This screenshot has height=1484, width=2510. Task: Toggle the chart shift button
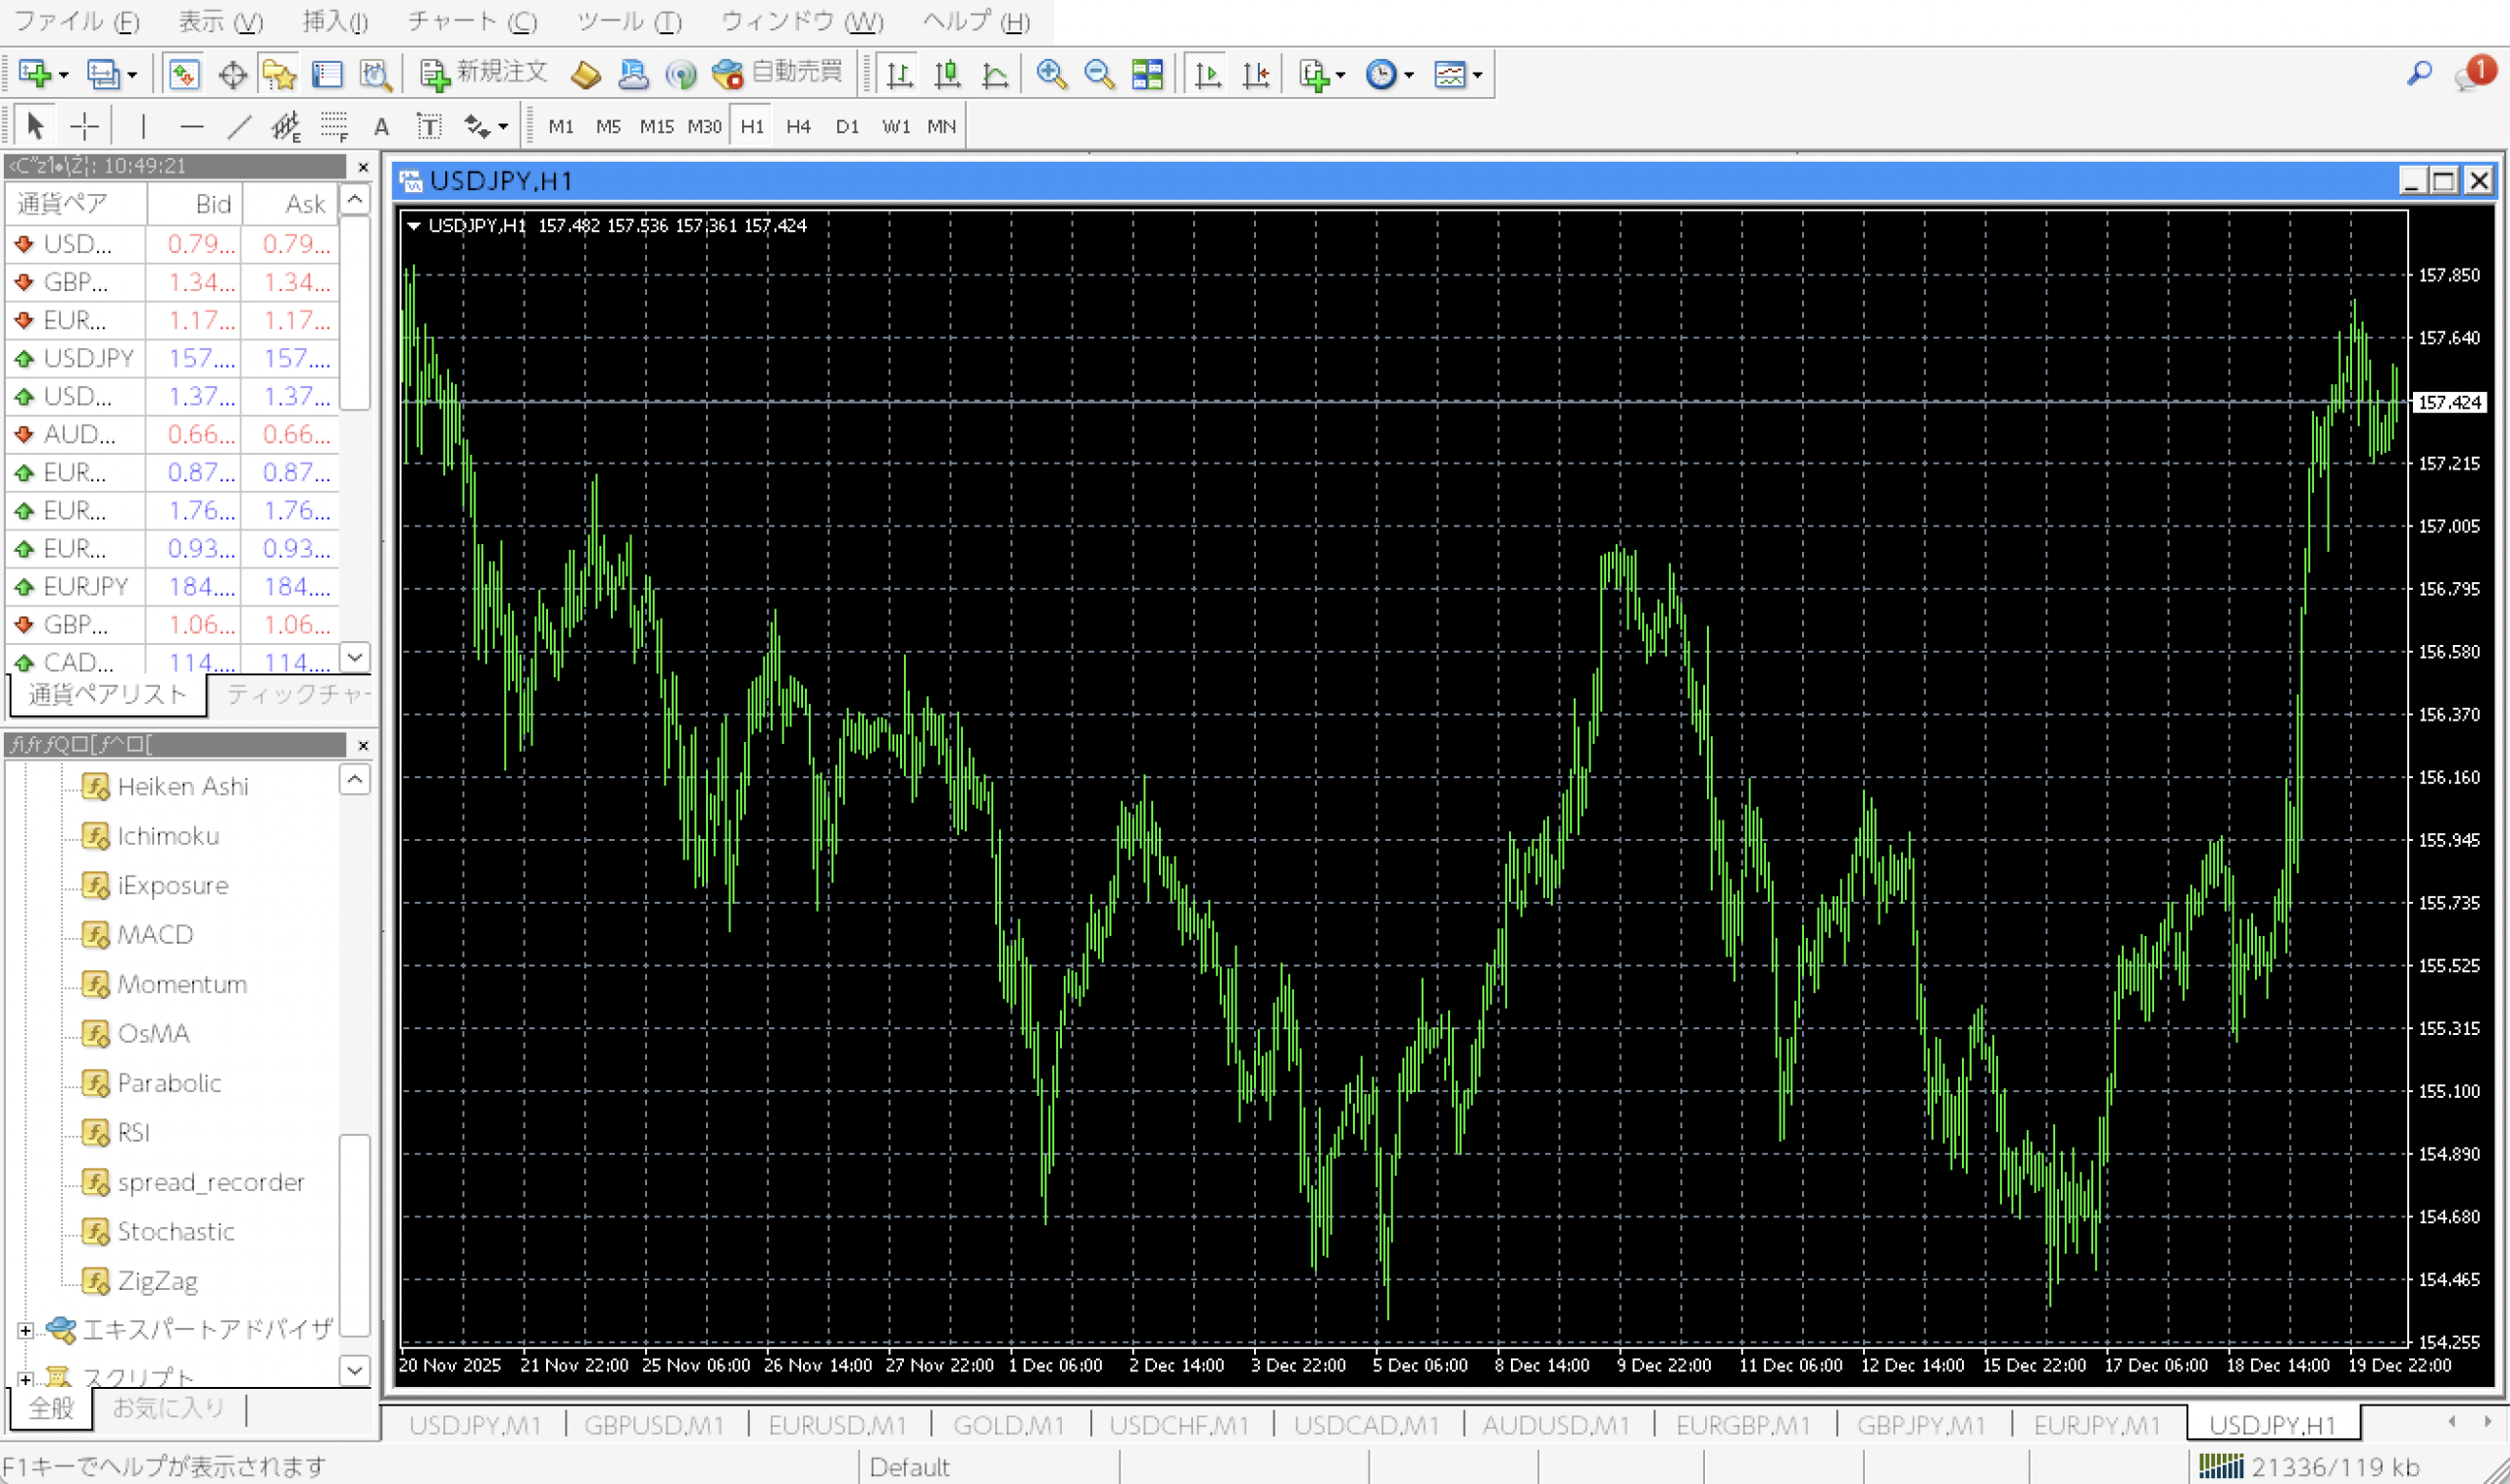1255,74
